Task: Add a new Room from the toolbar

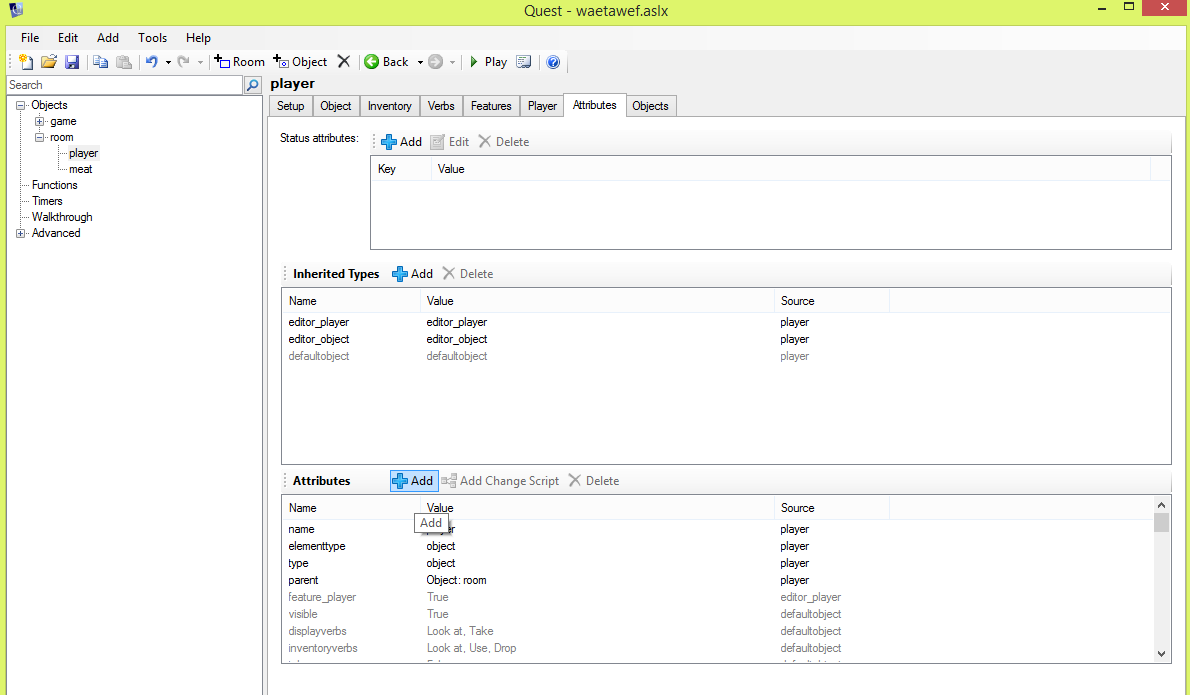Action: tap(240, 62)
